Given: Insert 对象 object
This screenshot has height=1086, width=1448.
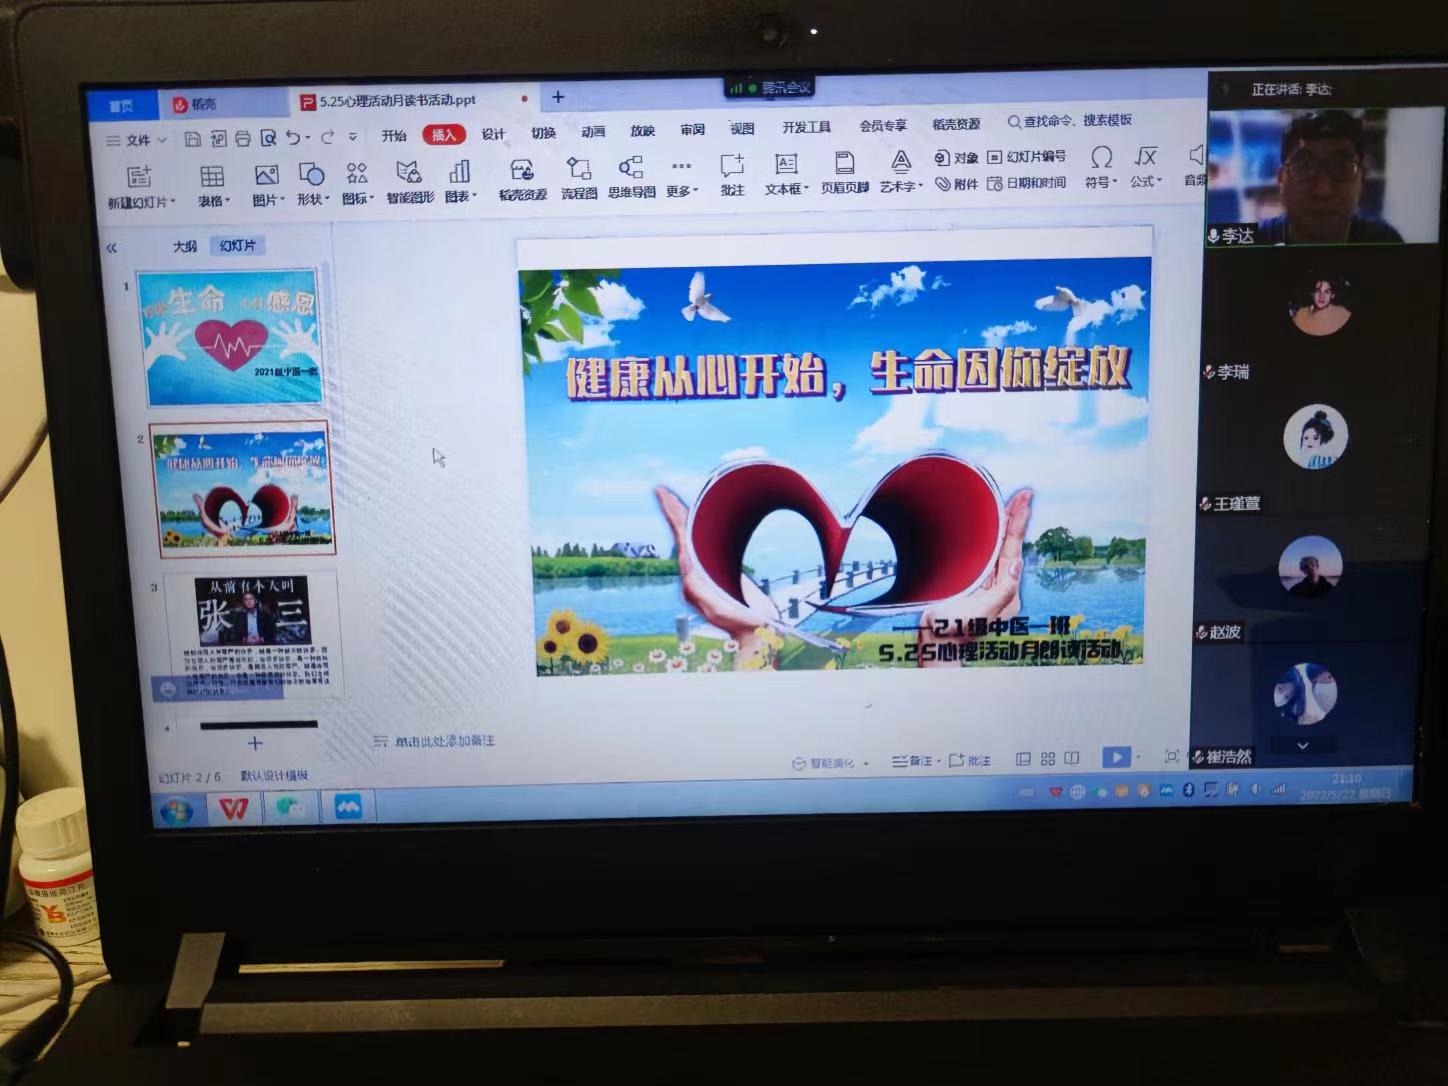Looking at the screenshot, I should pos(957,158).
